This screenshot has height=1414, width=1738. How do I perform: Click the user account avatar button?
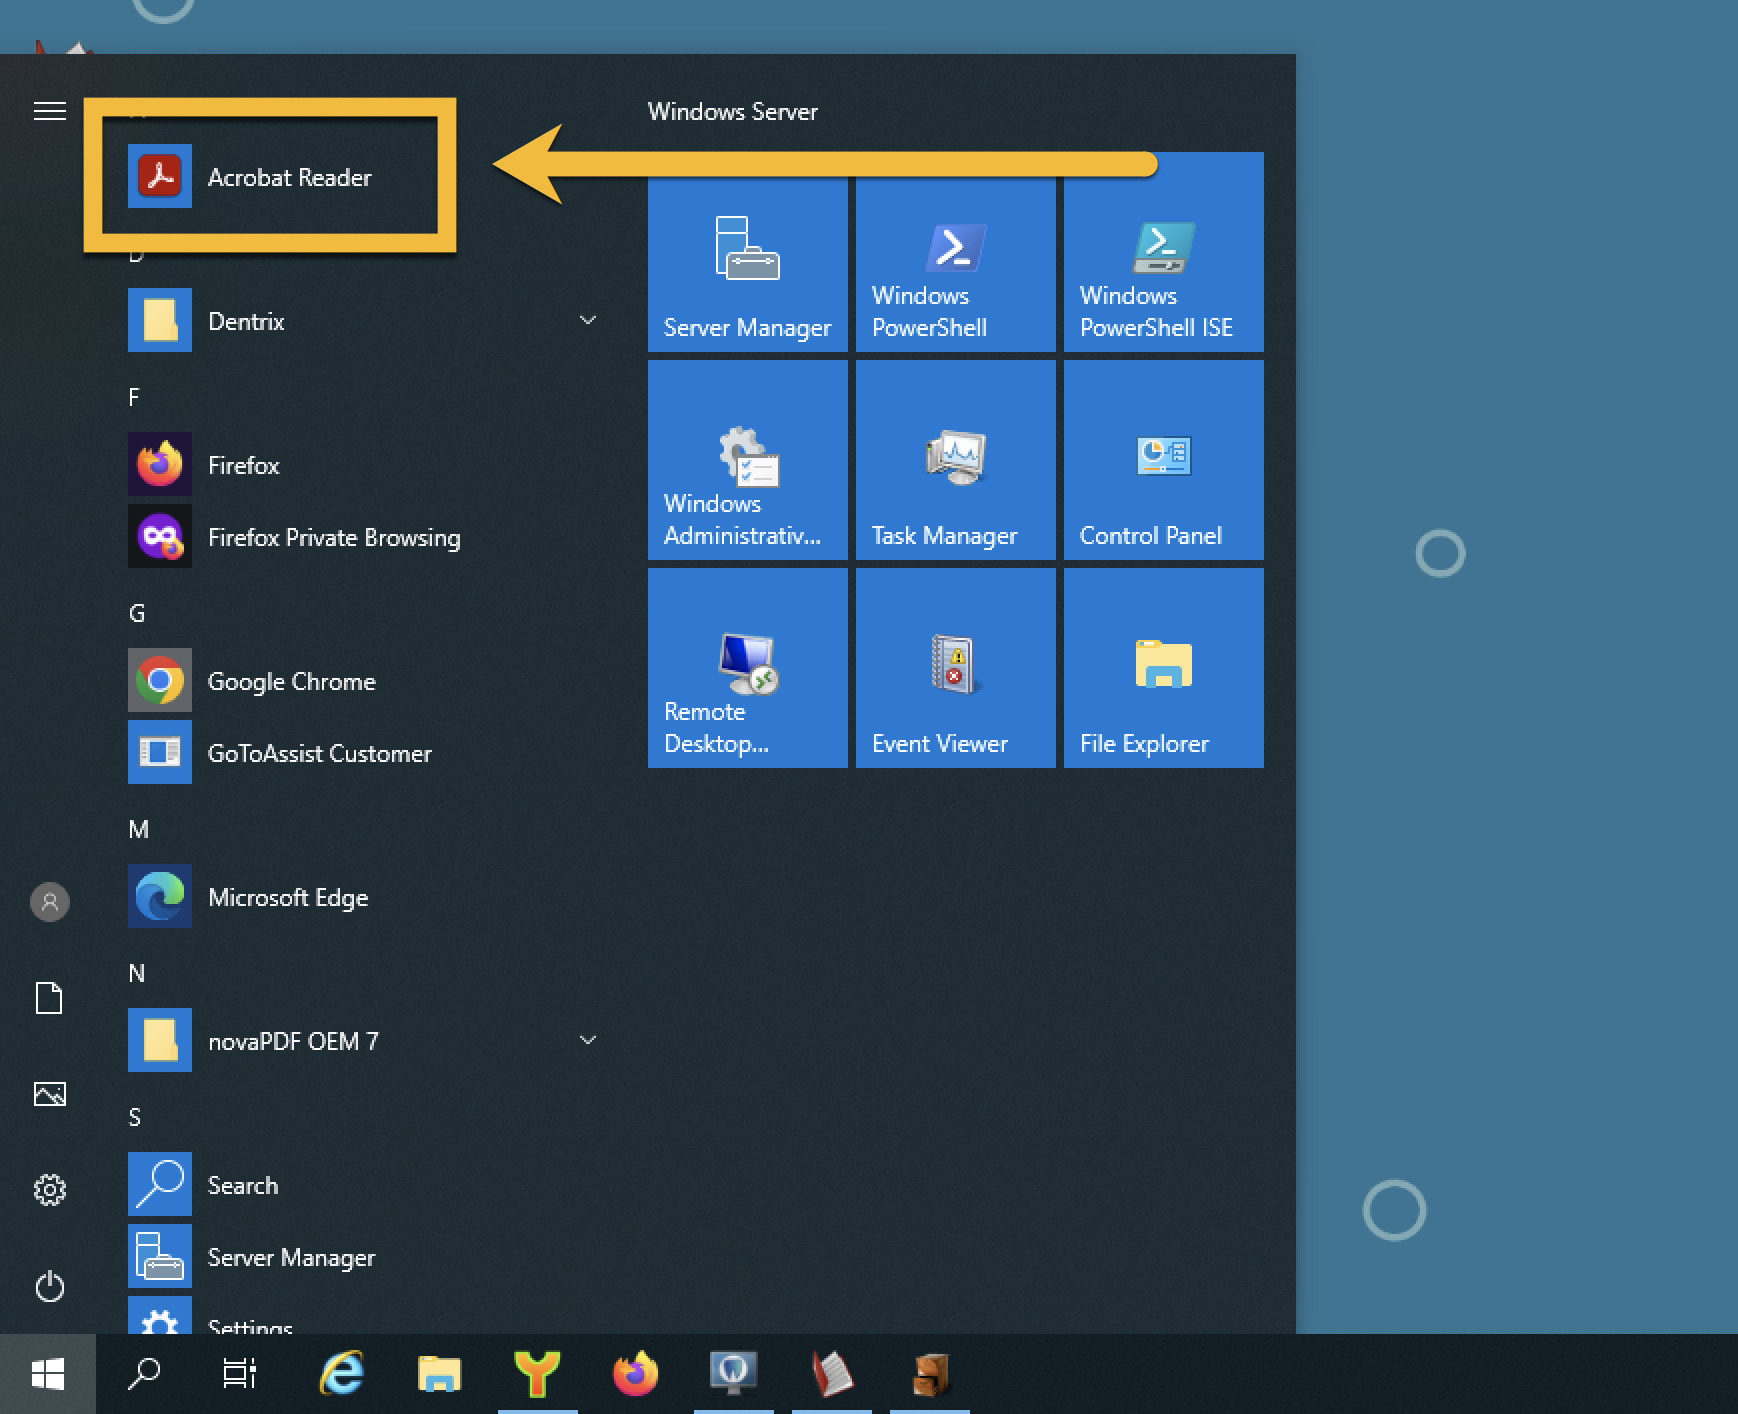click(x=49, y=902)
